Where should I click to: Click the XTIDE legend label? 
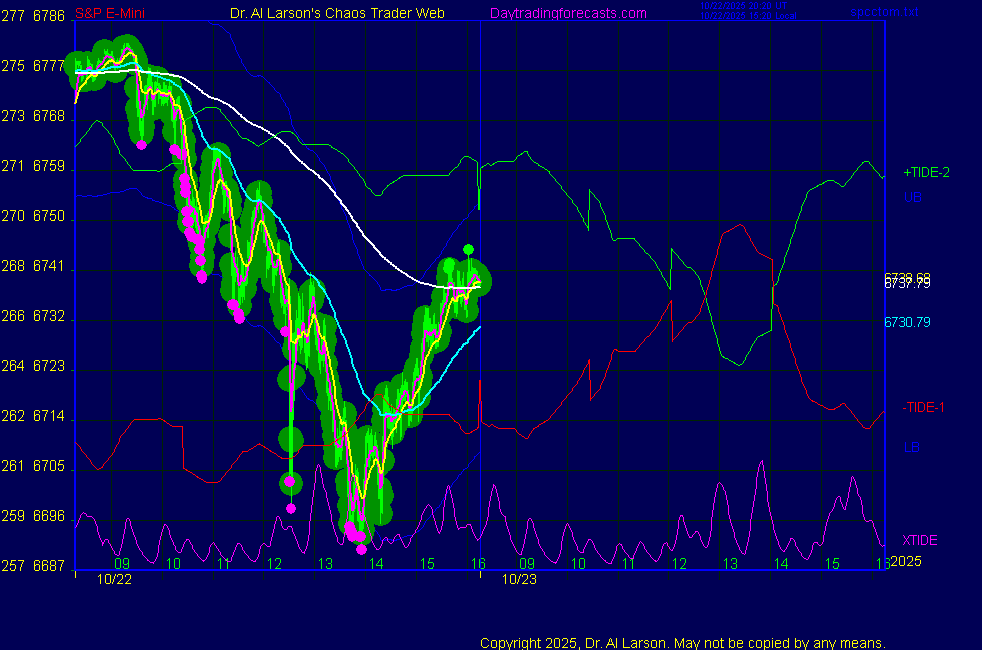point(920,540)
